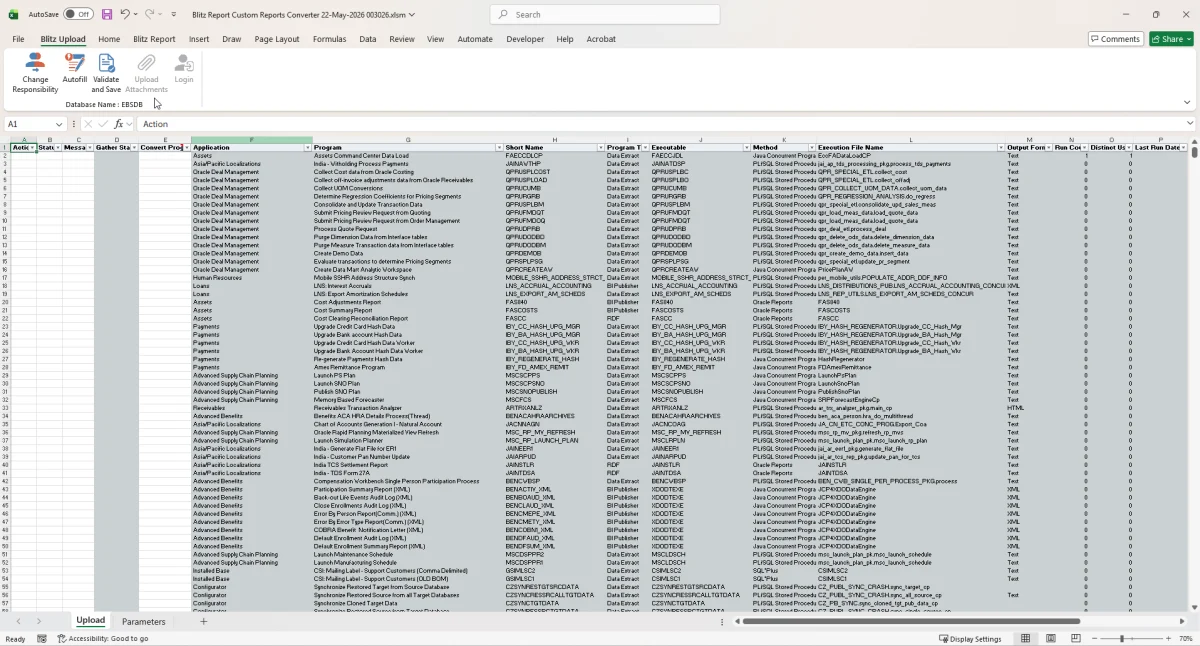Open the Comments pane button
The image size is (1200, 646).
[x=1115, y=39]
